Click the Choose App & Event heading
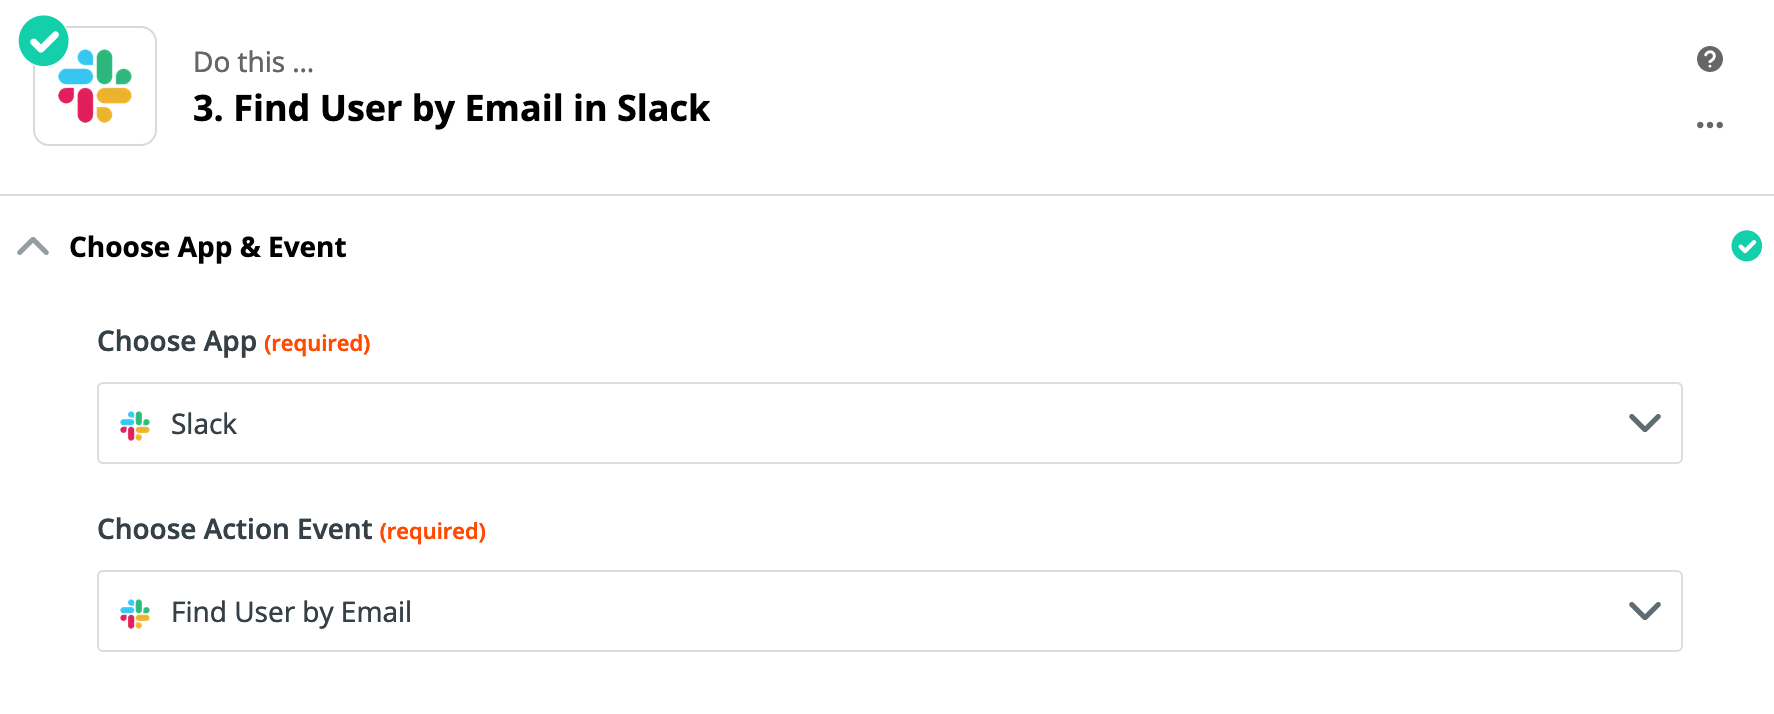1774x714 pixels. pos(208,247)
